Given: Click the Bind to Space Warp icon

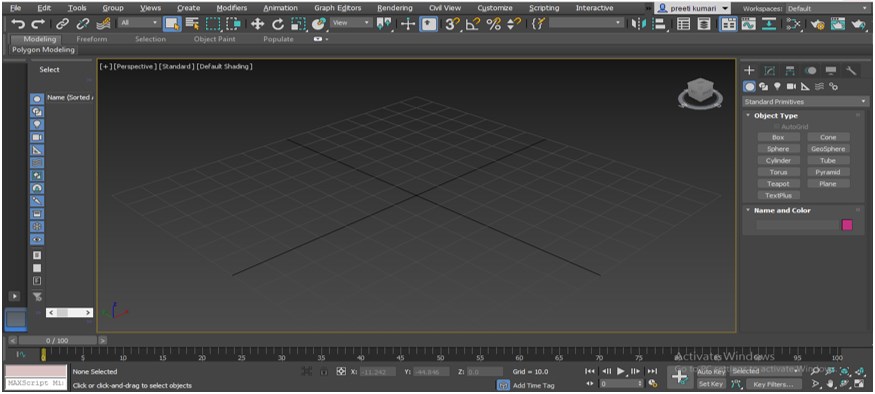Looking at the screenshot, I should point(103,23).
